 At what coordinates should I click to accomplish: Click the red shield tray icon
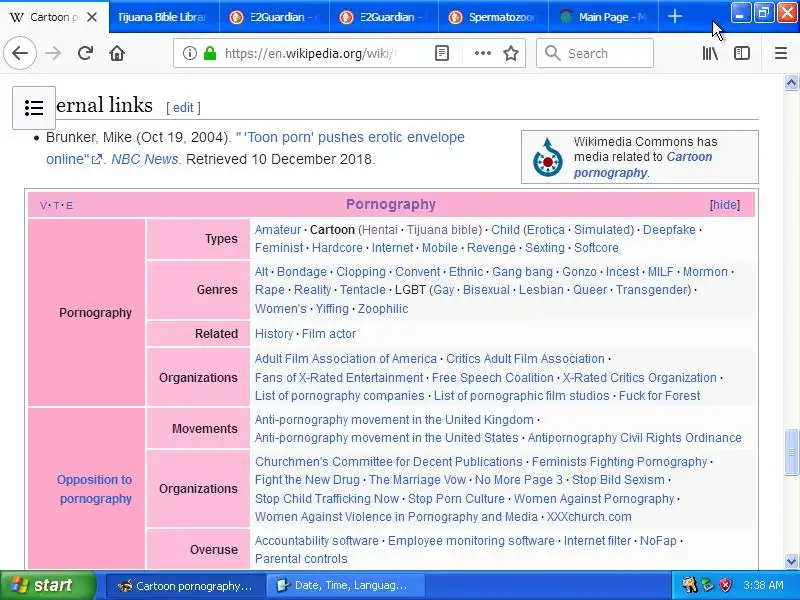coord(726,585)
